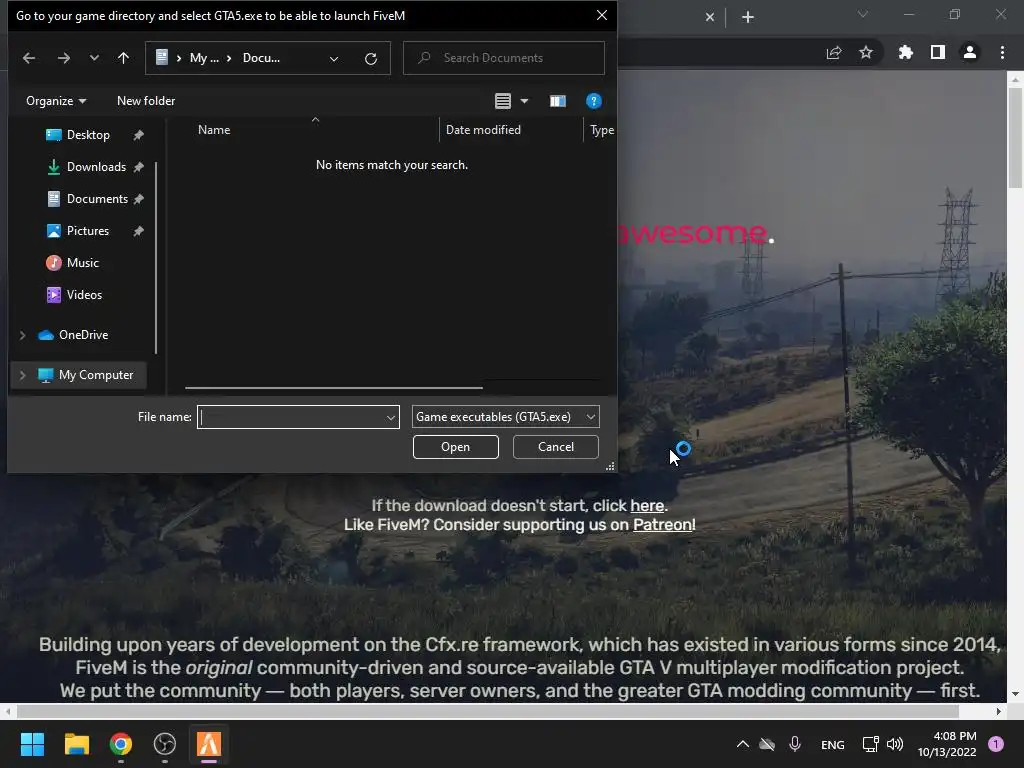Open the Patreon link
This screenshot has height=768, width=1024.
(x=662, y=525)
